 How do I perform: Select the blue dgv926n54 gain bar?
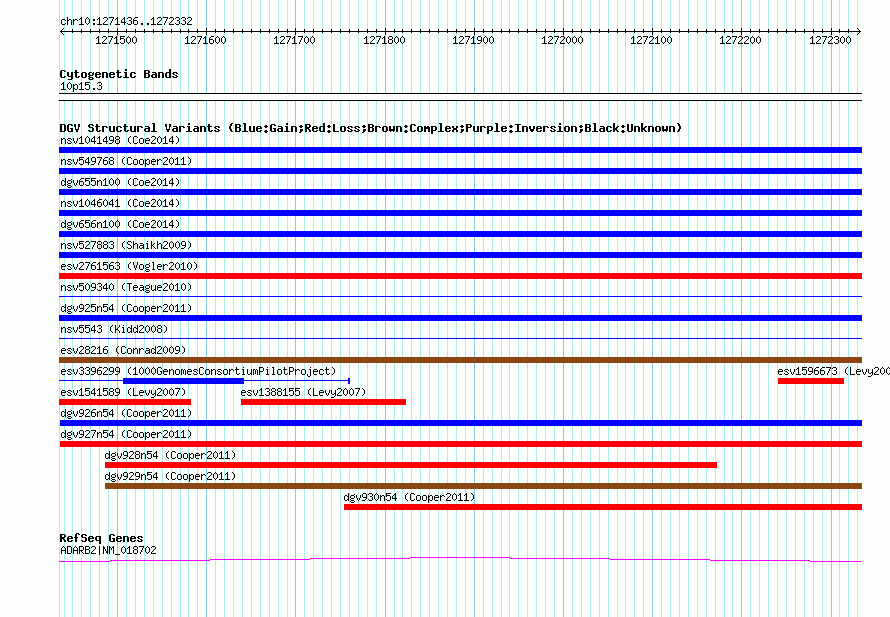(460, 423)
